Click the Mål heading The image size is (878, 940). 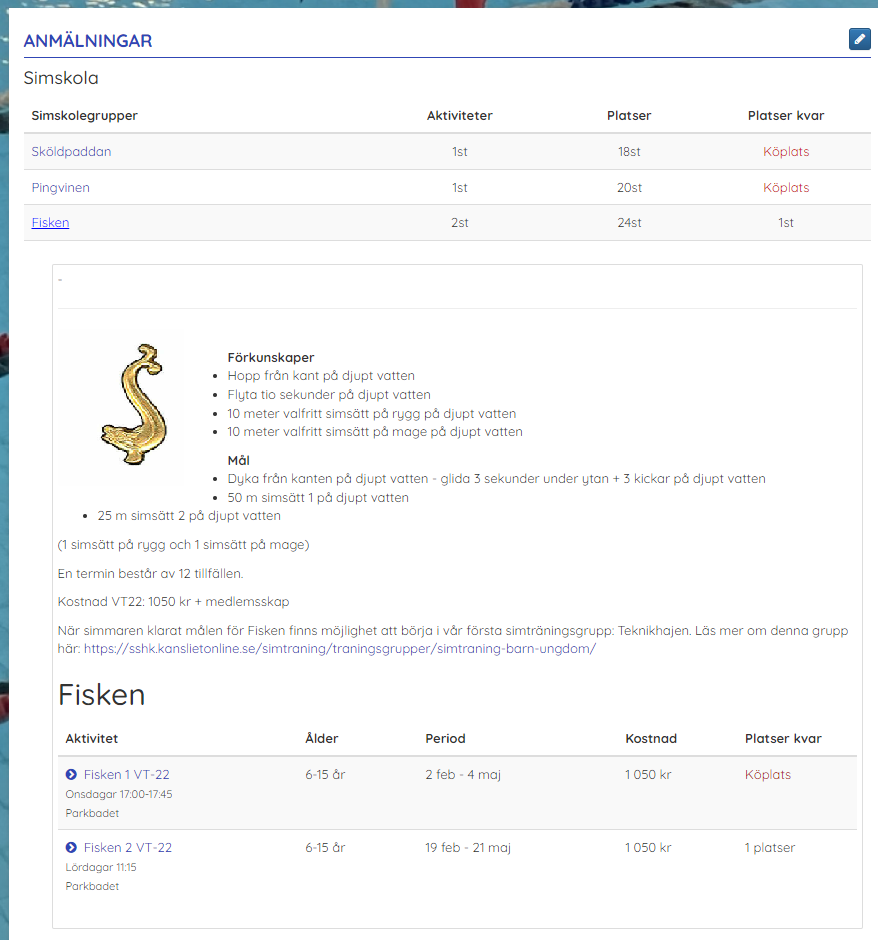click(239, 460)
